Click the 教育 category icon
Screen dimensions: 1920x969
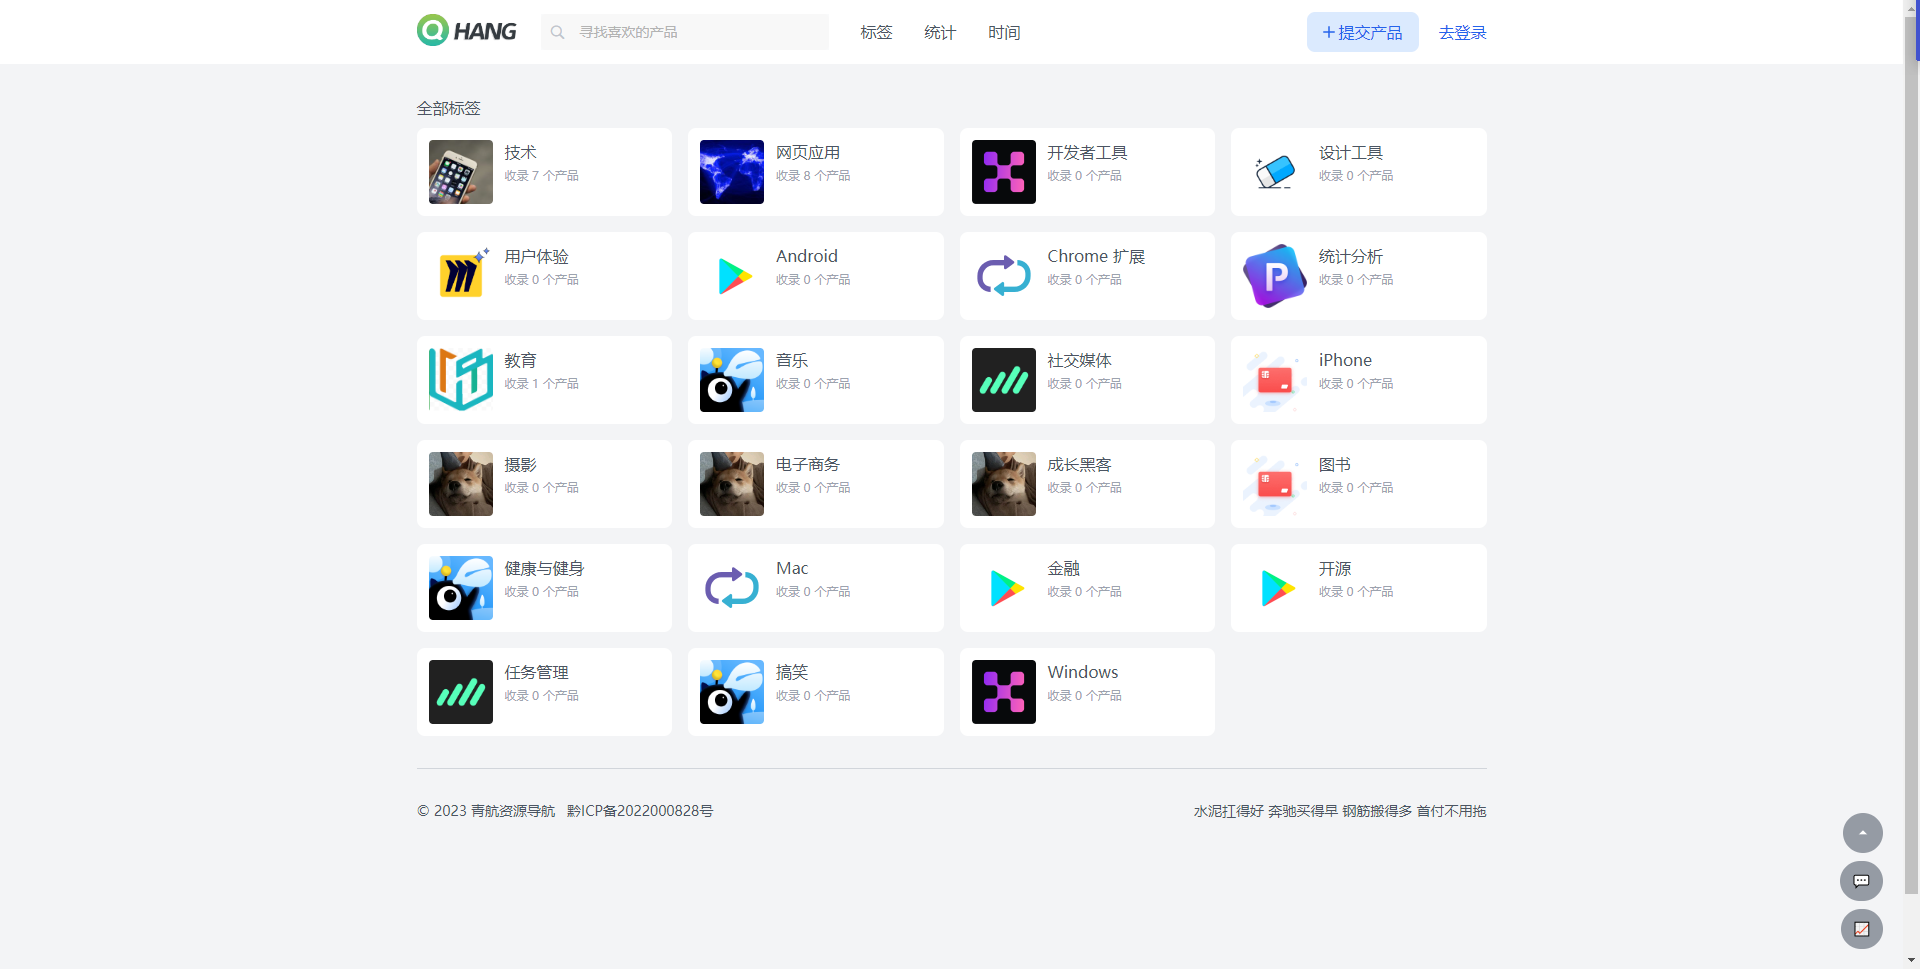tap(461, 380)
